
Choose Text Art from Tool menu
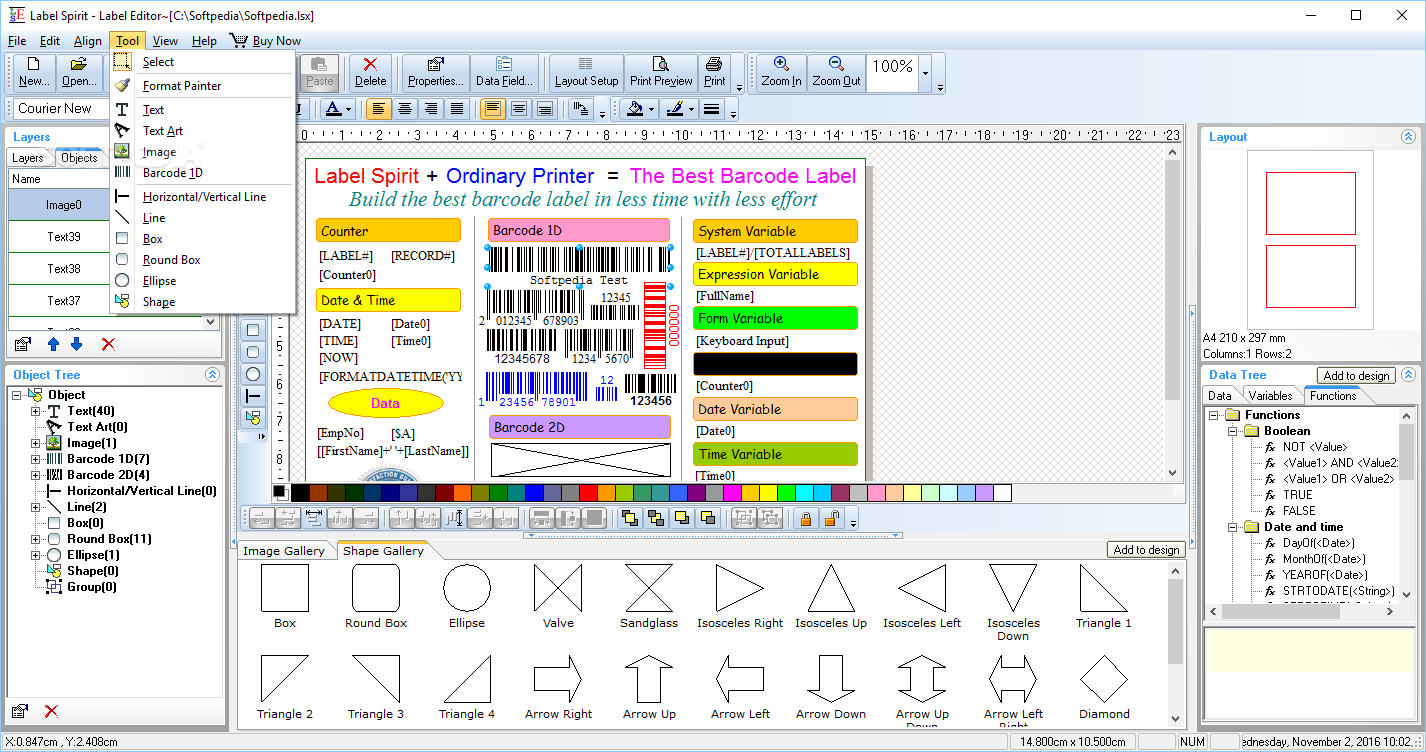[163, 131]
